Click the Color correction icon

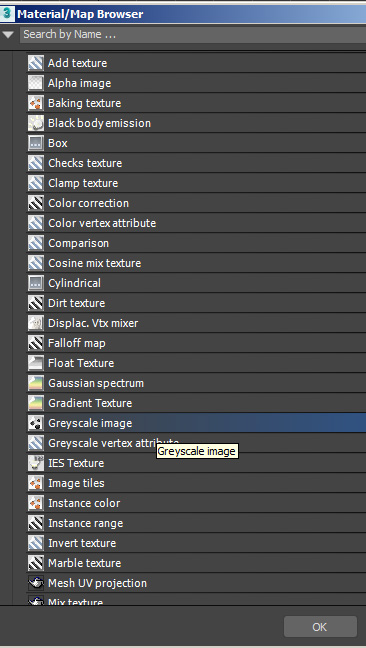tap(36, 203)
